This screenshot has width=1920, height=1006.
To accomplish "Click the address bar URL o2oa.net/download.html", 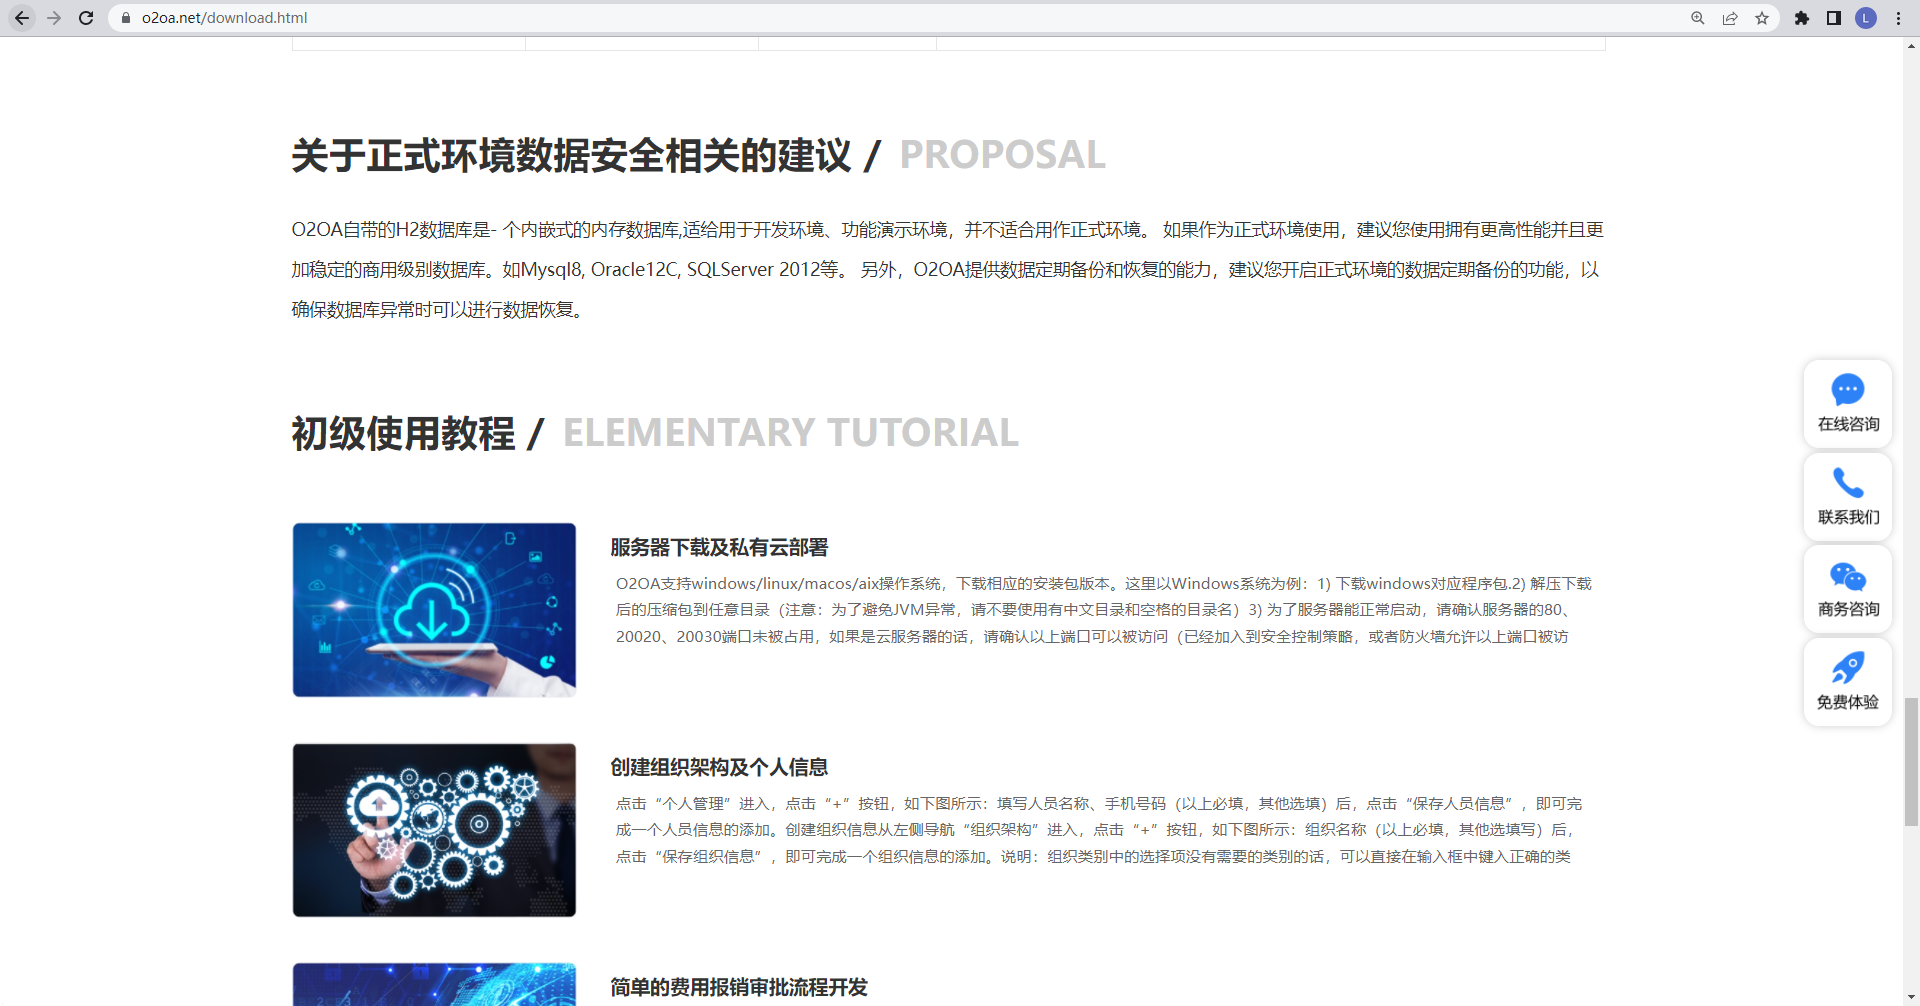I will 224,18.
